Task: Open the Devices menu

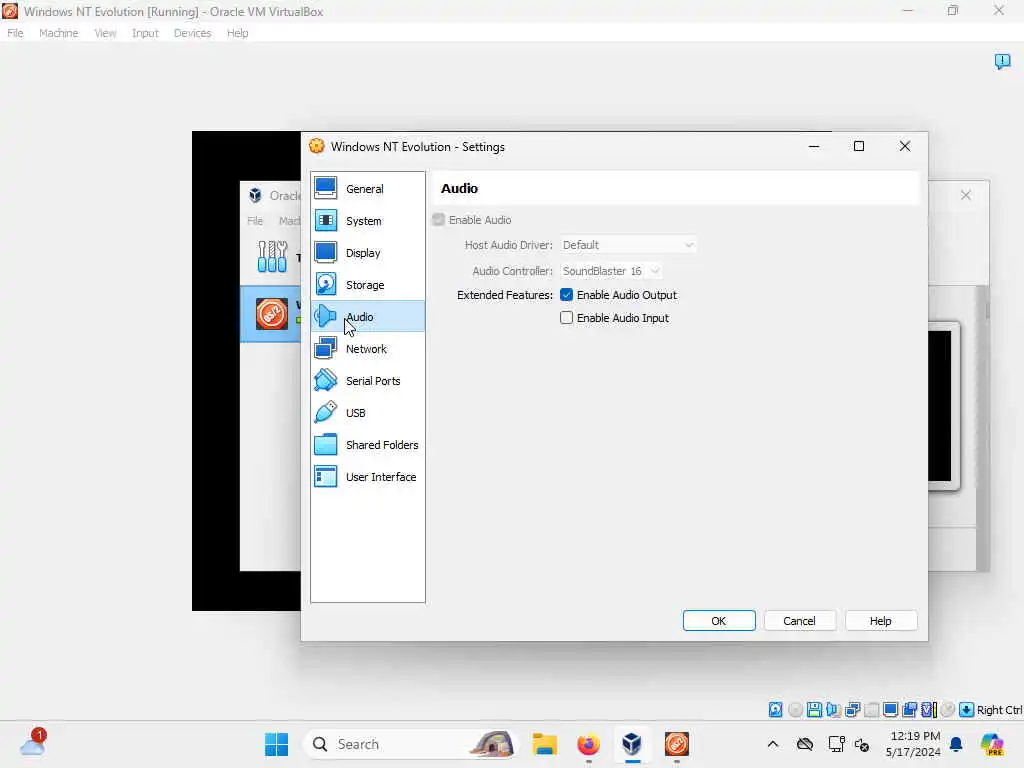Action: pyautogui.click(x=193, y=33)
